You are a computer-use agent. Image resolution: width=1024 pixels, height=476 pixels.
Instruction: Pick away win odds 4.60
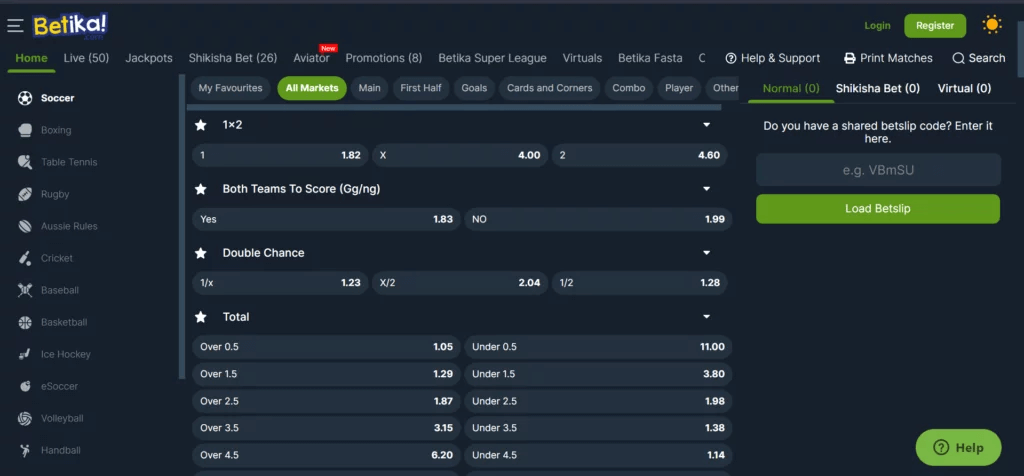pyautogui.click(x=639, y=155)
